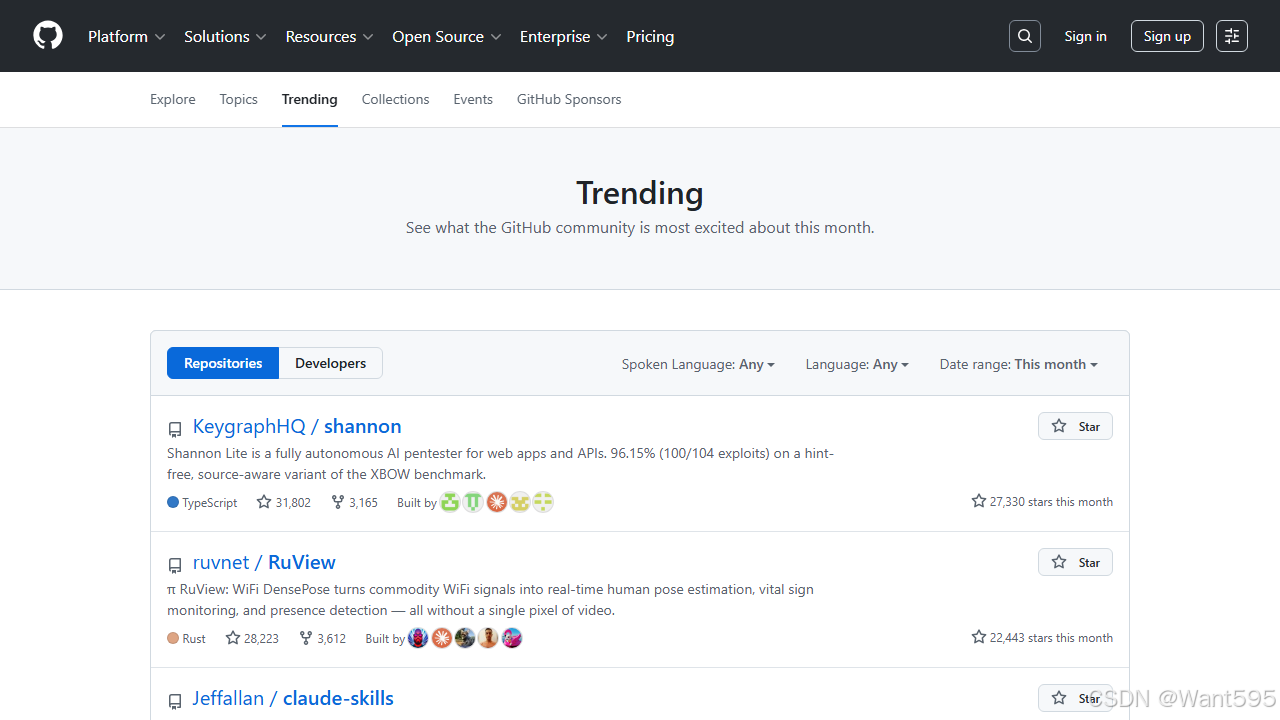Screen dimensions: 1280x720
Task: Open the fifth contributor avatar on RuView
Action: [512, 638]
